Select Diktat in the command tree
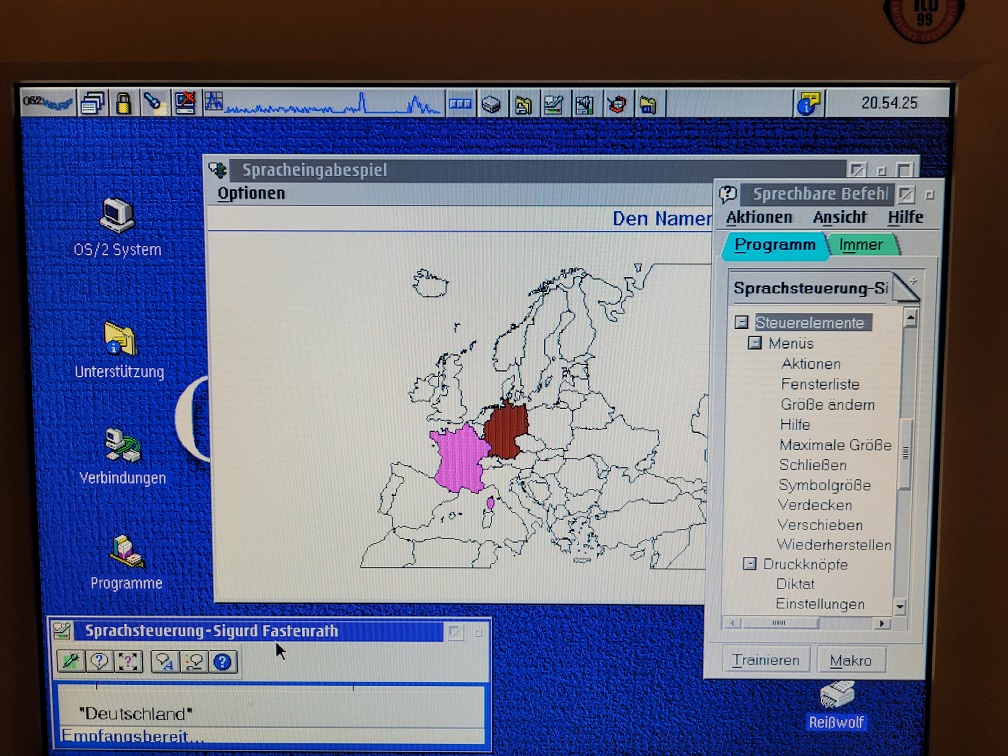This screenshot has width=1008, height=756. click(x=795, y=584)
